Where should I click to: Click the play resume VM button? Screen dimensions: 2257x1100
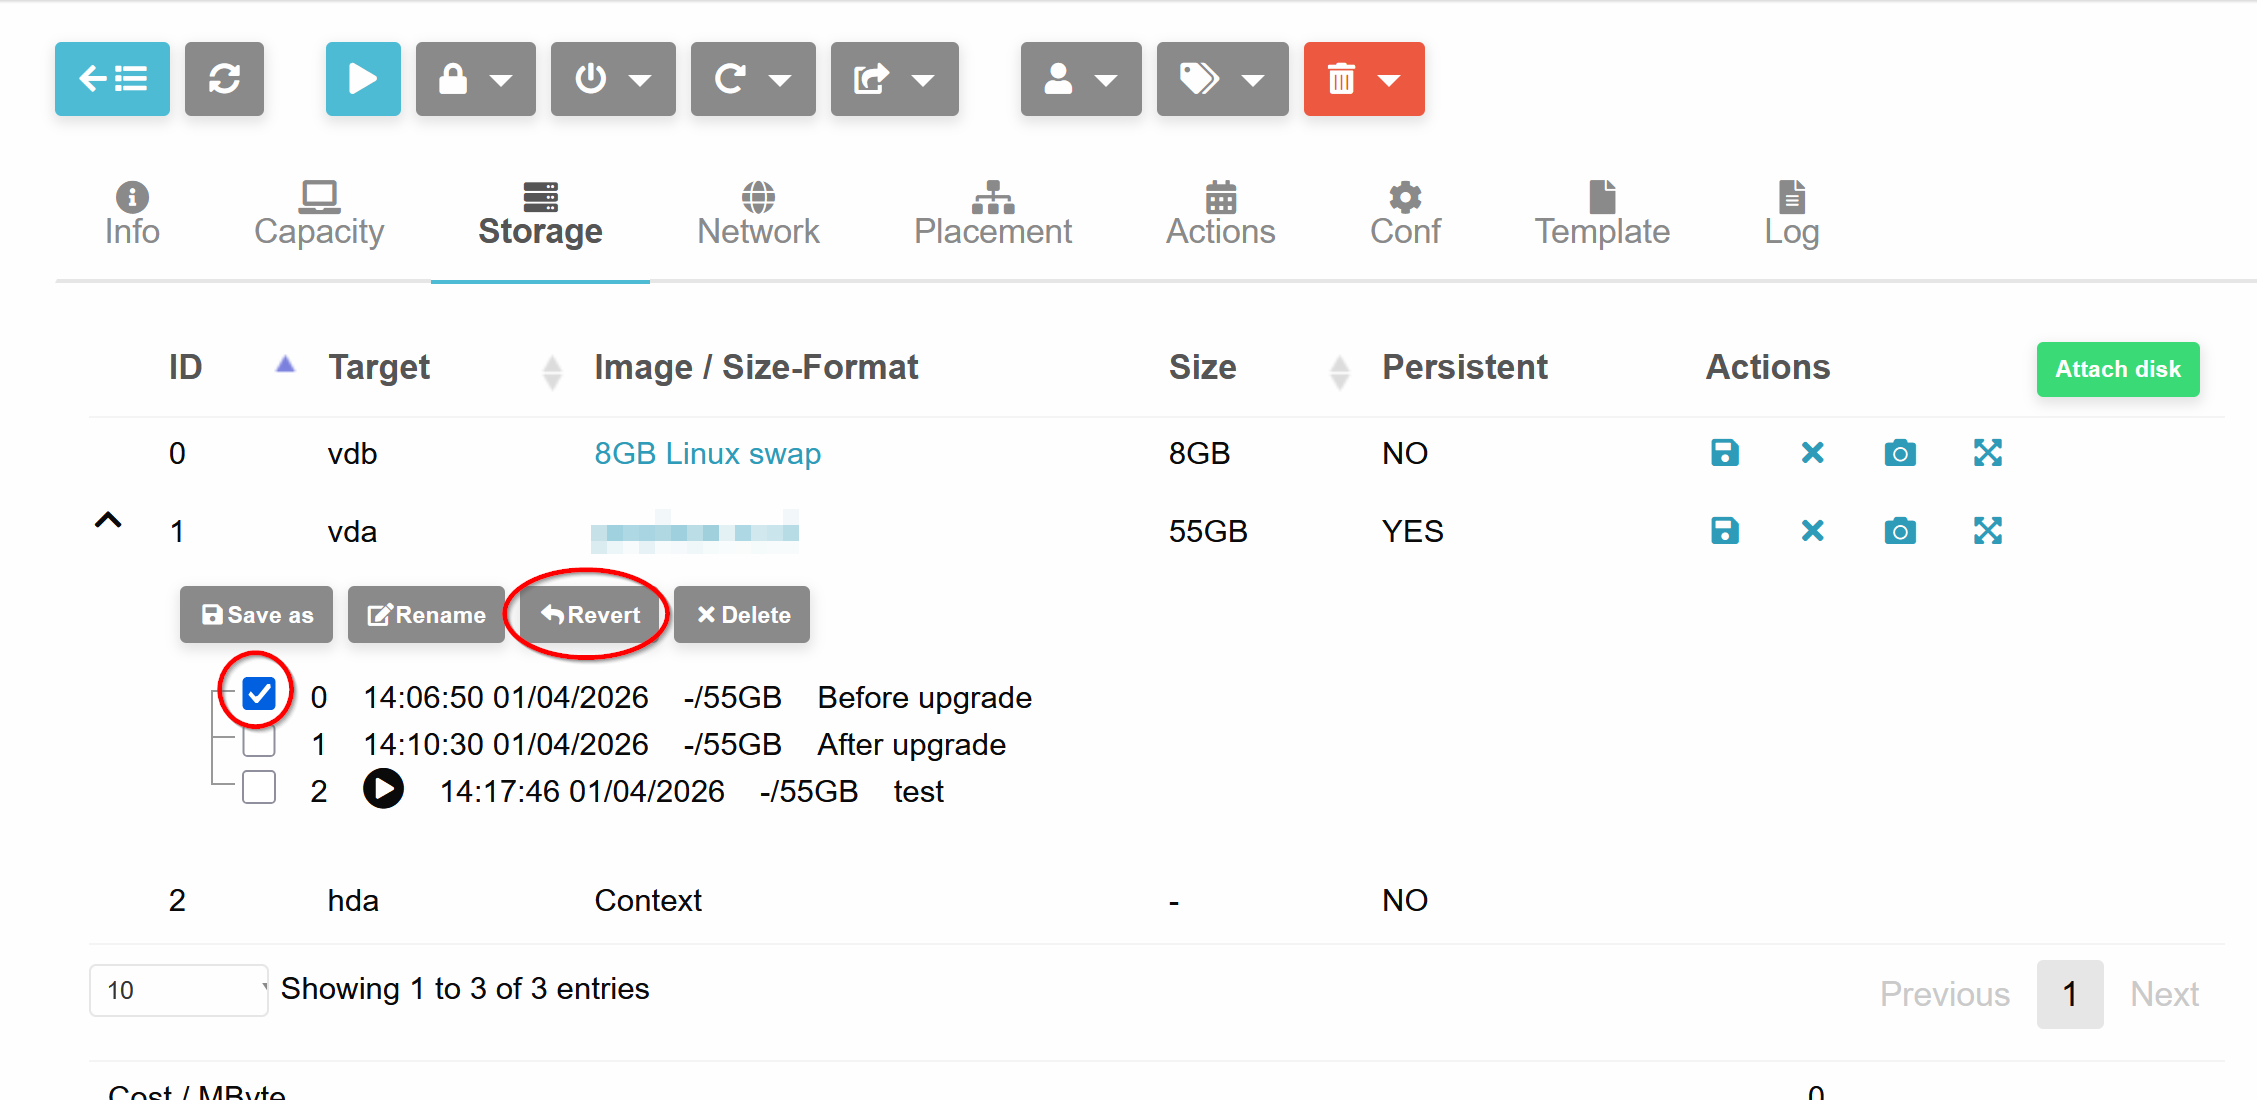coord(363,79)
